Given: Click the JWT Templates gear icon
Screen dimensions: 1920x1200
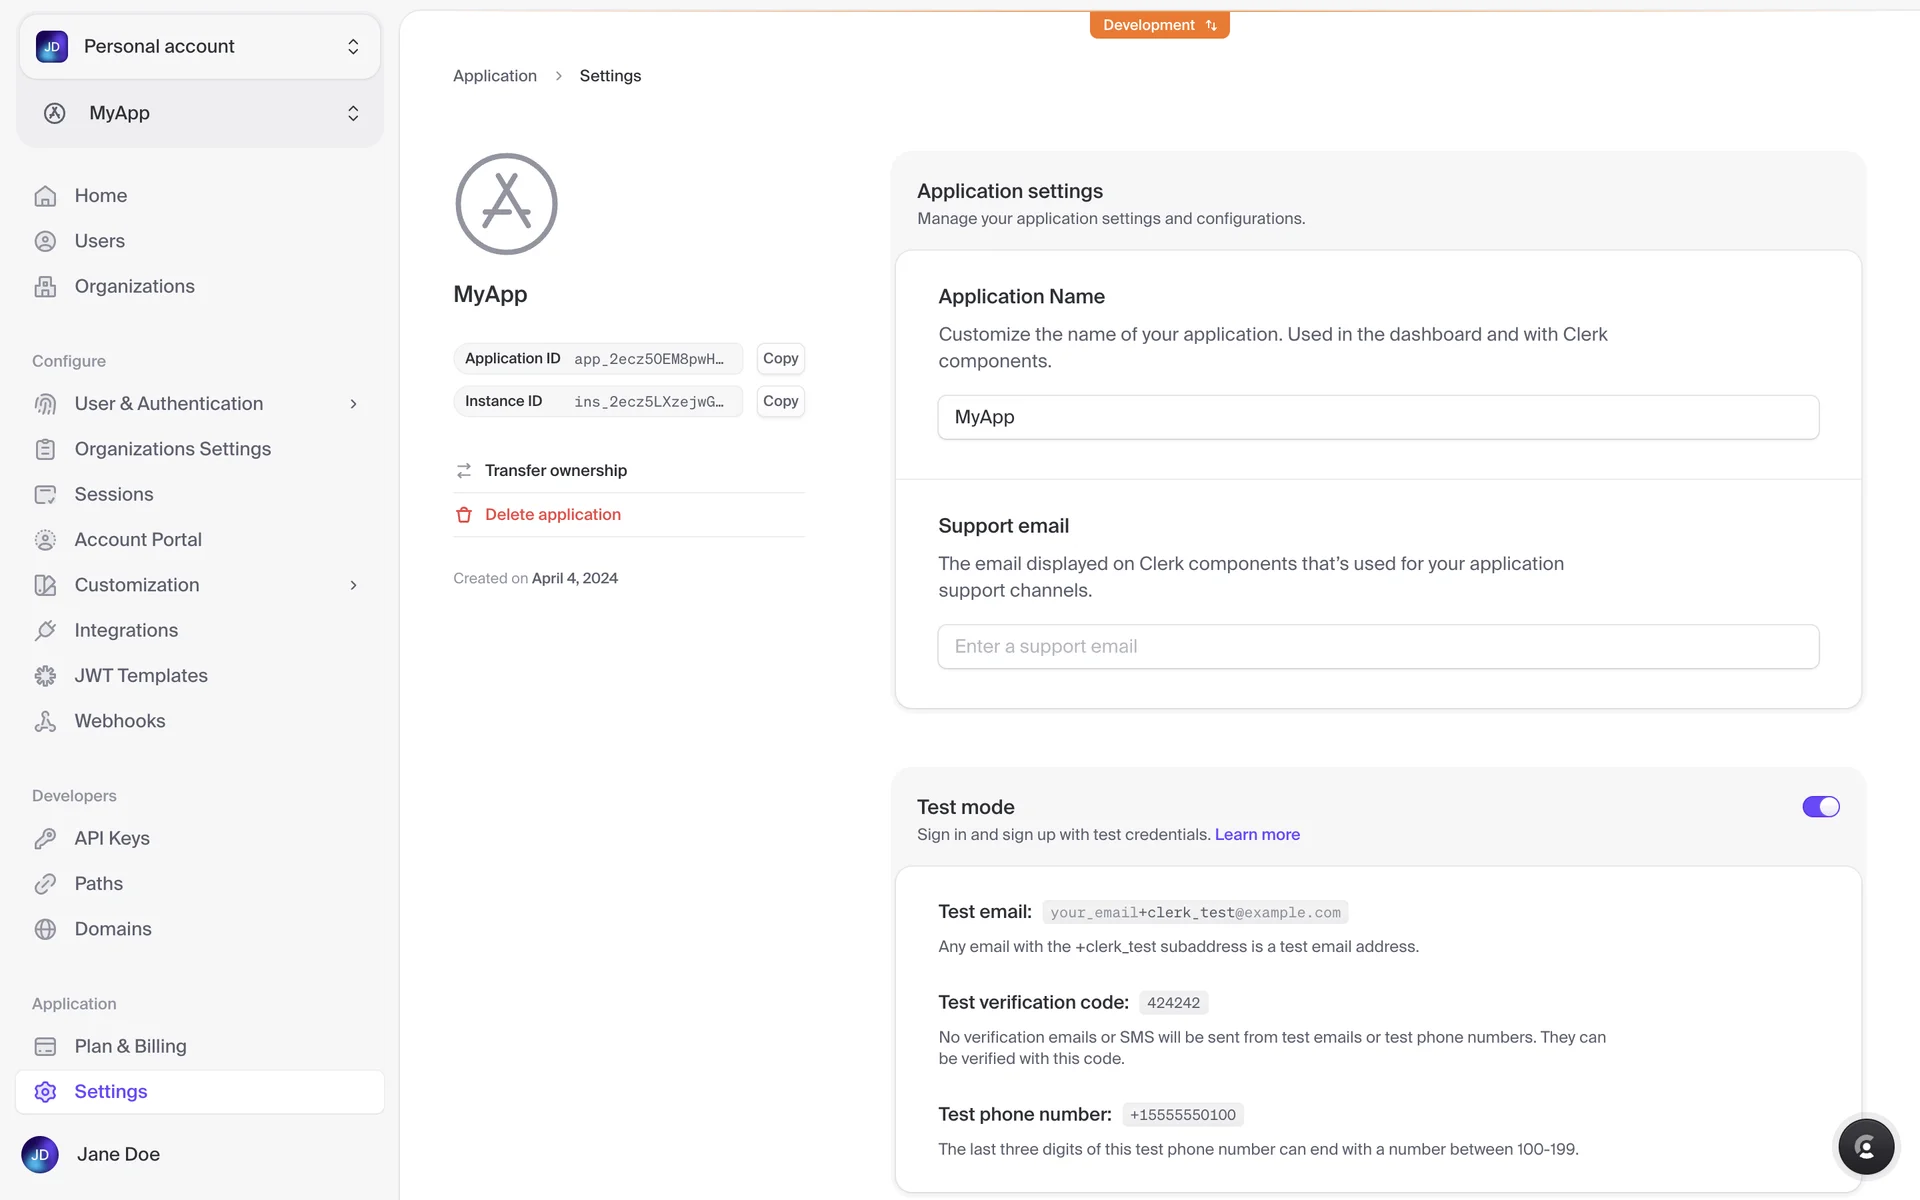Looking at the screenshot, I should coord(45,676).
